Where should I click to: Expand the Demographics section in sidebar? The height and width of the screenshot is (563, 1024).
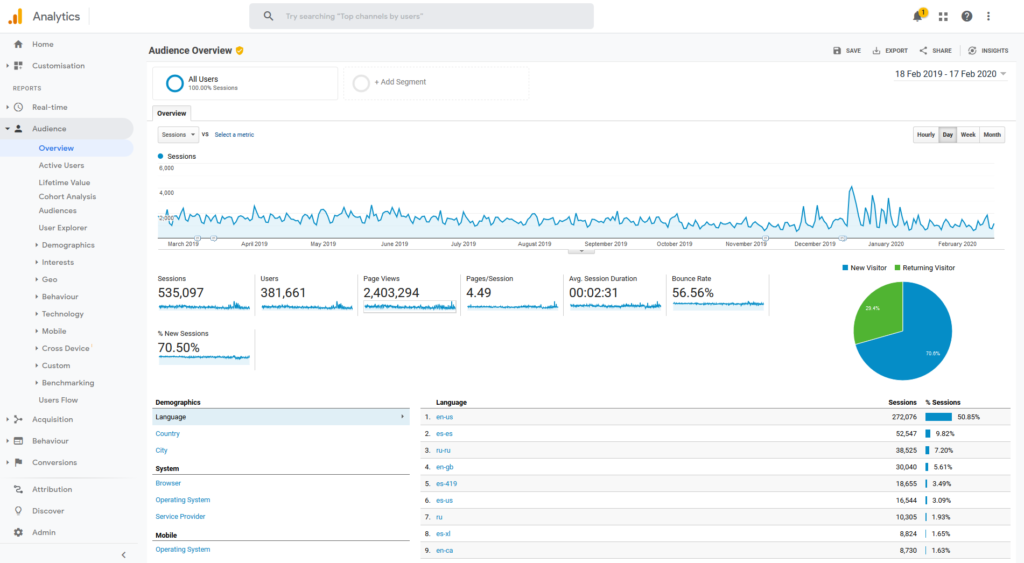coord(67,245)
